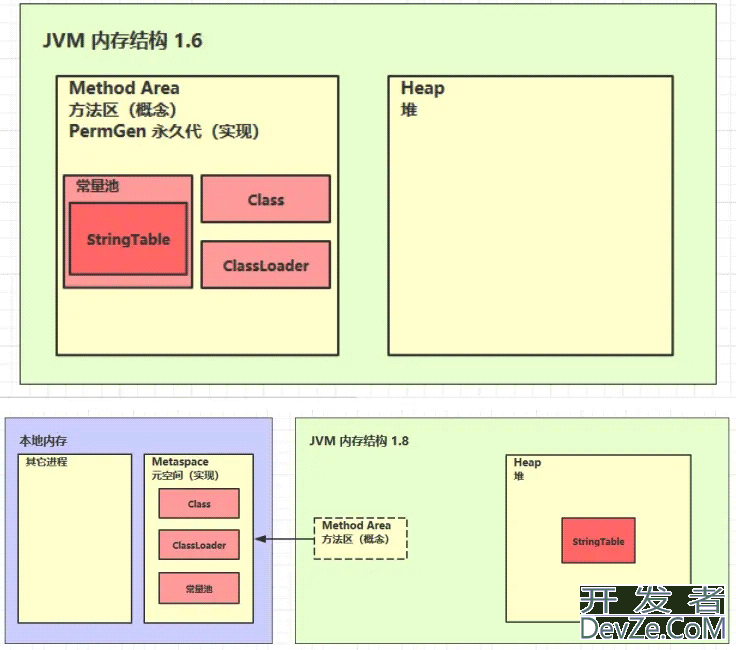Viewport: 736px width, 650px height.
Task: Click the StringTable box inside PermGen's 常量池
Action: 128,239
